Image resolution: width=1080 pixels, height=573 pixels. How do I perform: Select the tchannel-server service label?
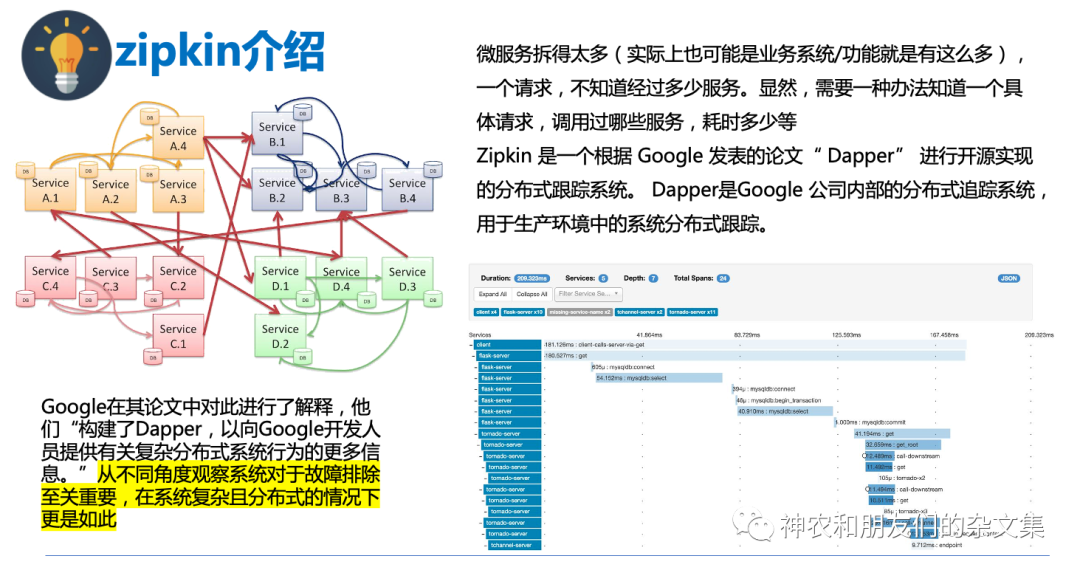(515, 545)
